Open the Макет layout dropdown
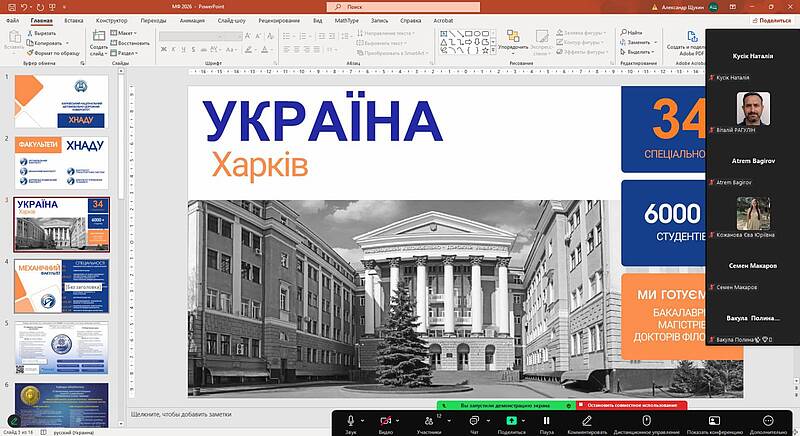This screenshot has width=800, height=436. pyautogui.click(x=126, y=33)
